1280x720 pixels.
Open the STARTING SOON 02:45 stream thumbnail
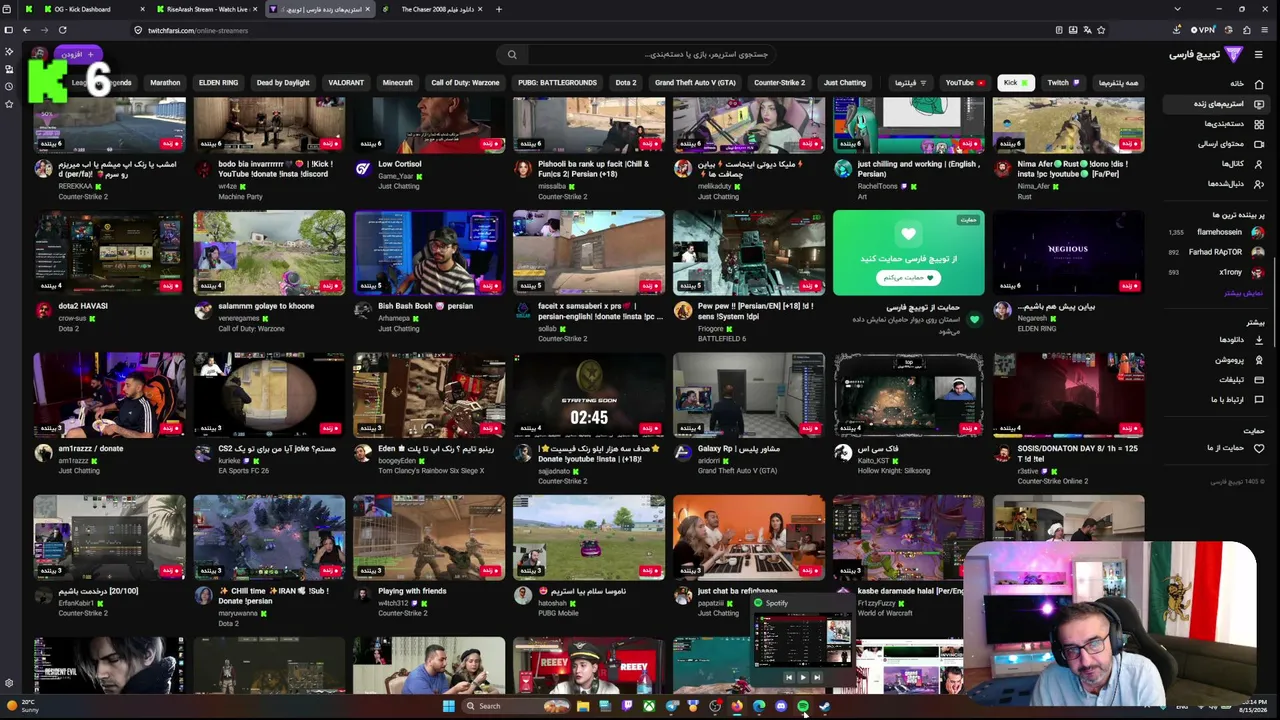tap(589, 395)
